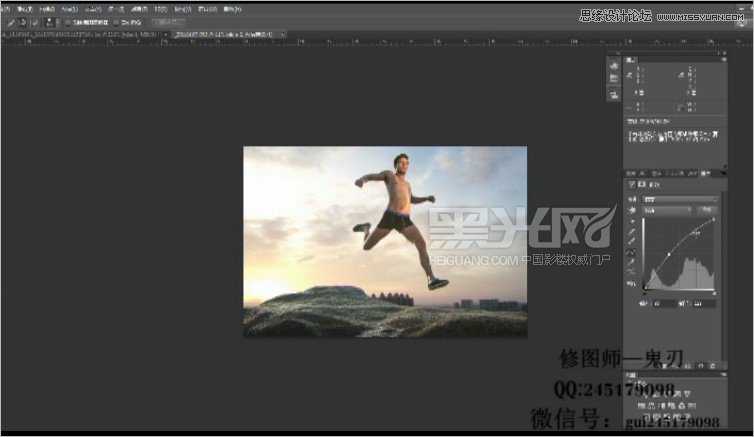Screen dimensions: 754x437
Task: Click the on-image adjustment hand tool in Curves
Action: [x=631, y=211]
